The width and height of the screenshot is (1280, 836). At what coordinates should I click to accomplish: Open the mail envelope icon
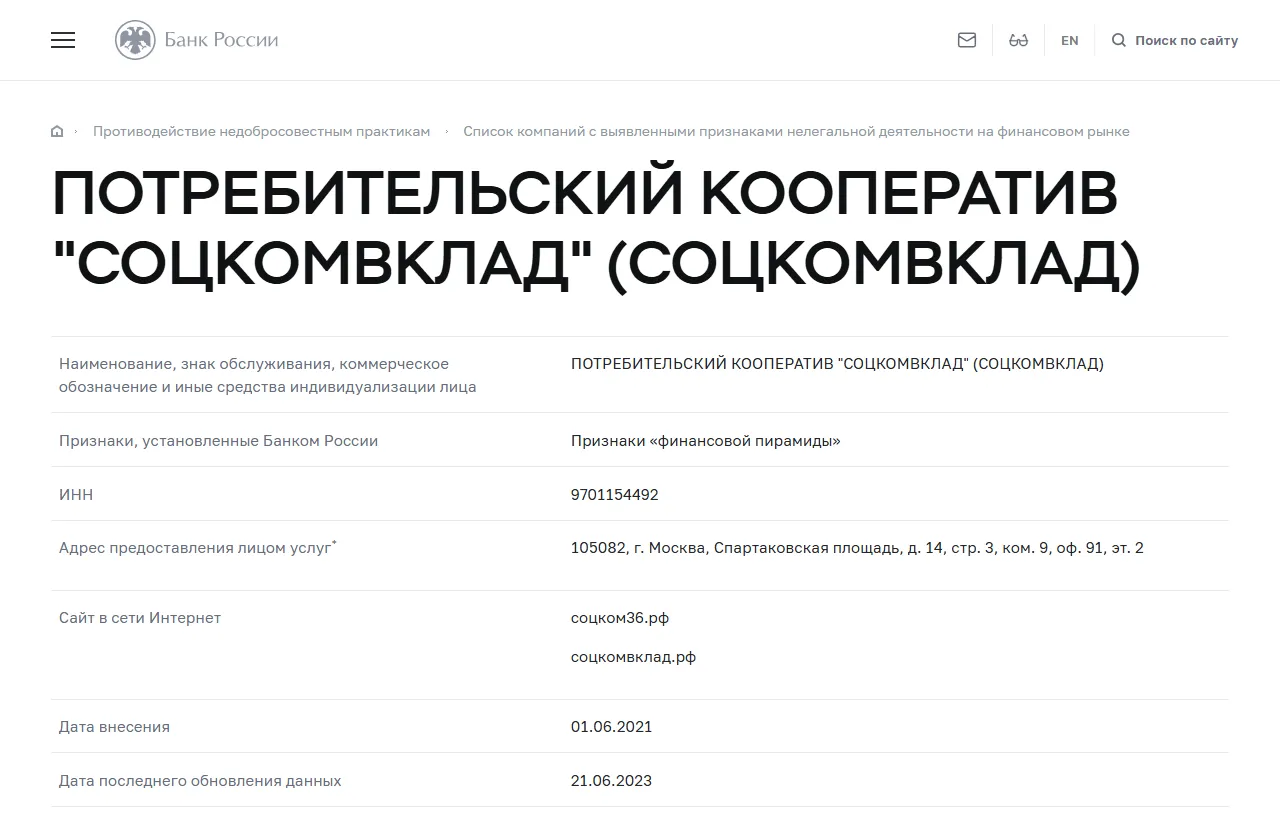[x=967, y=40]
